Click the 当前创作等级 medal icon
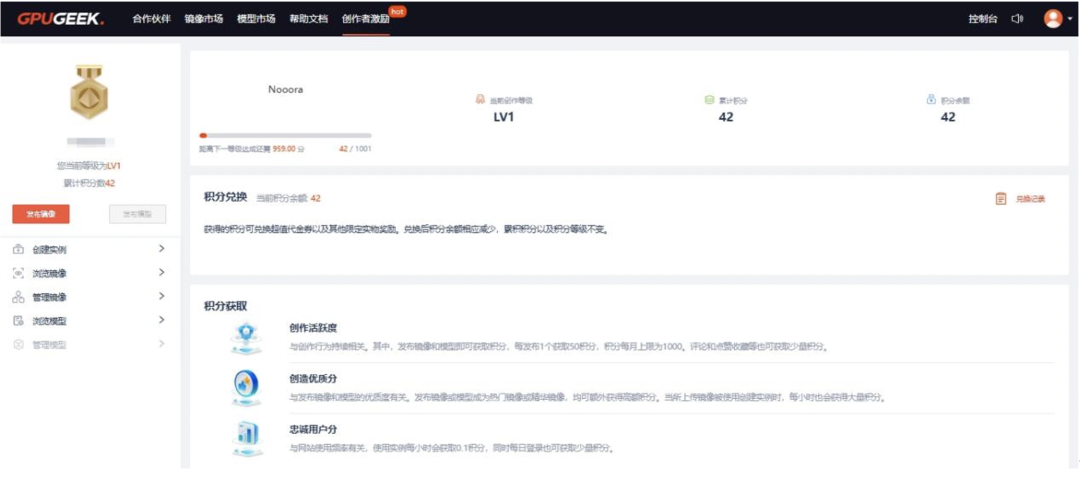Image resolution: width=1080 pixels, height=477 pixels. [480, 100]
